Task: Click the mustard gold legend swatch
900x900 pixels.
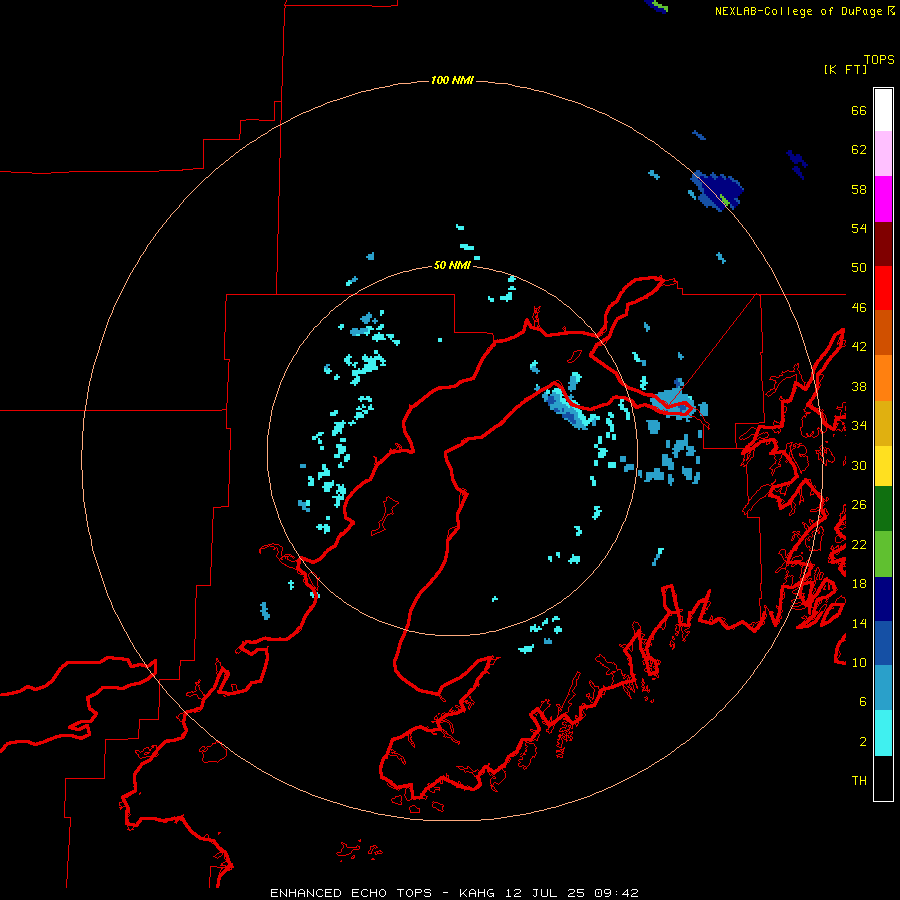Action: pyautogui.click(x=883, y=423)
